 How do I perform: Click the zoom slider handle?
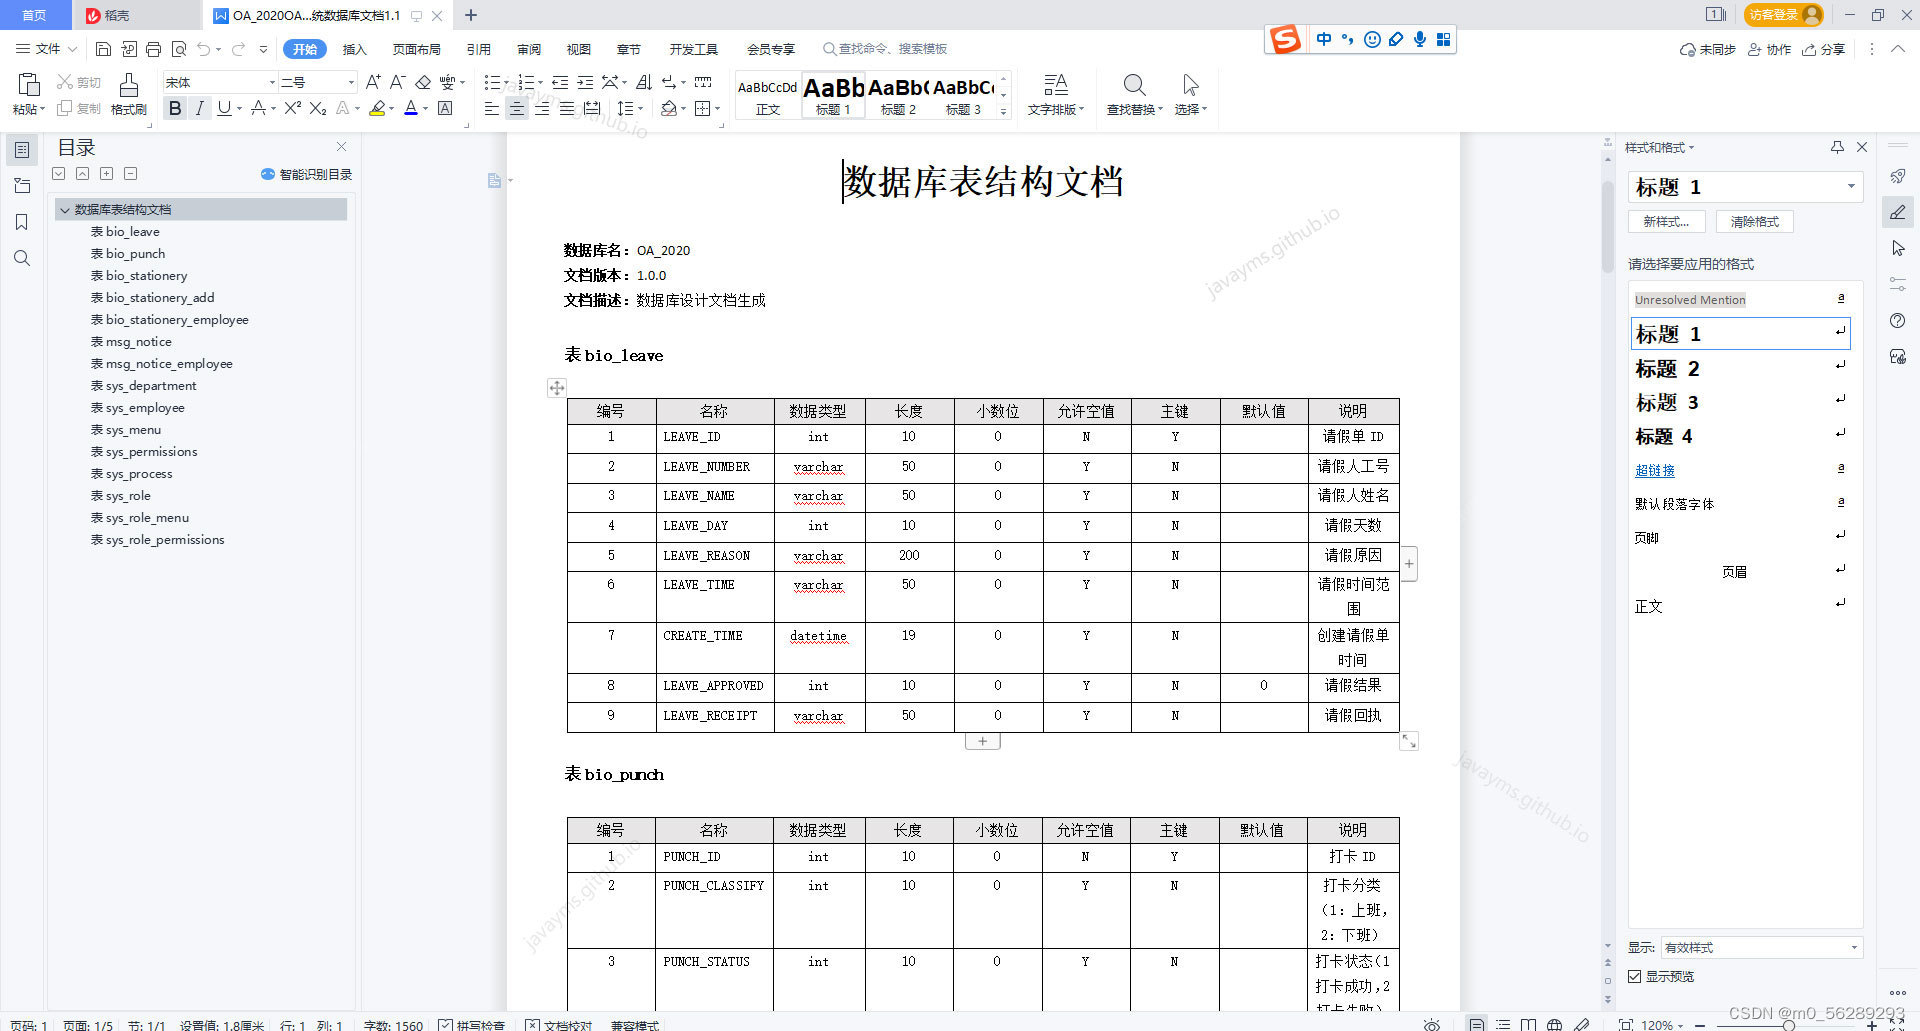pos(1788,1025)
